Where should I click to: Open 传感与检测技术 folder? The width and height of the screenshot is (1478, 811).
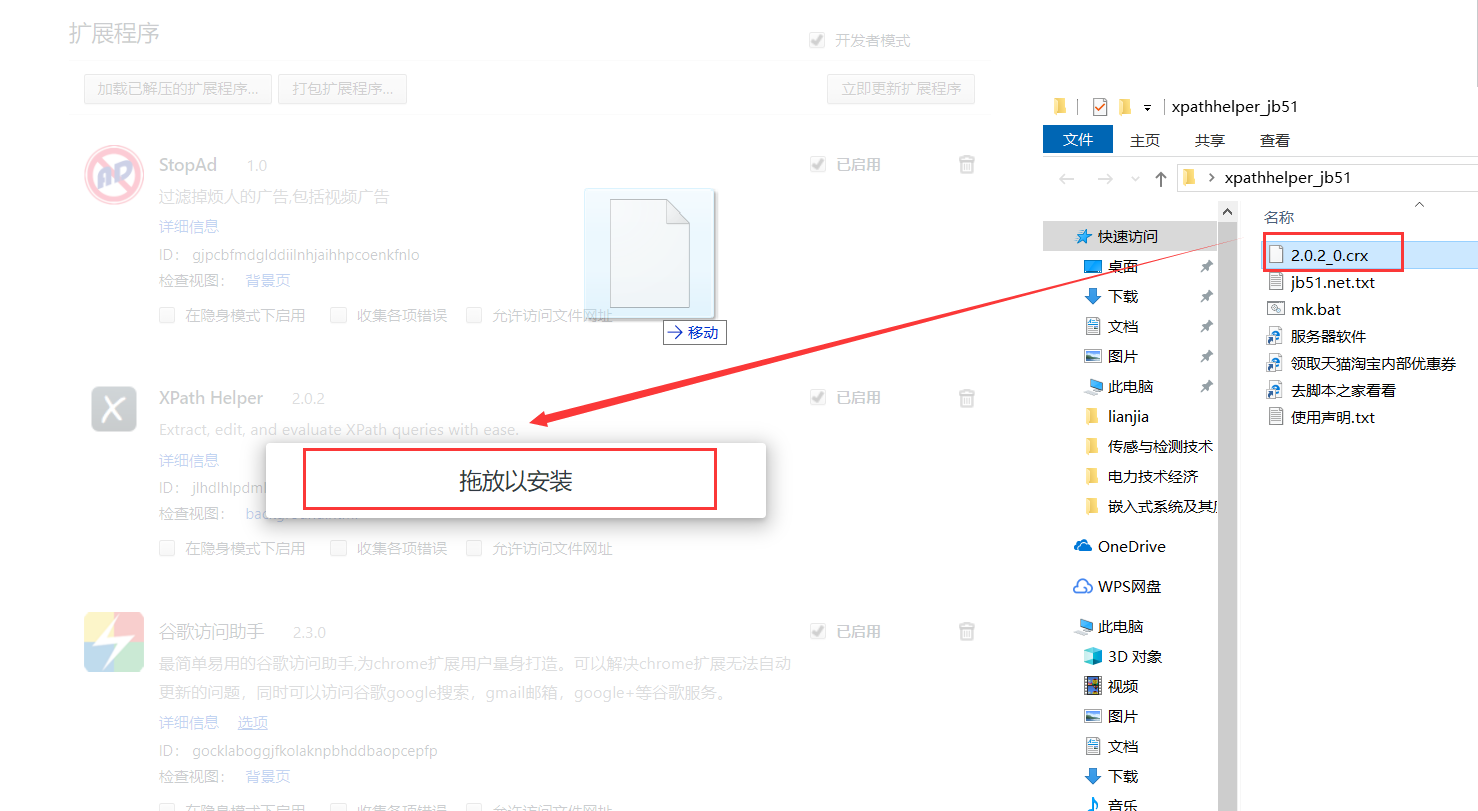(1159, 446)
